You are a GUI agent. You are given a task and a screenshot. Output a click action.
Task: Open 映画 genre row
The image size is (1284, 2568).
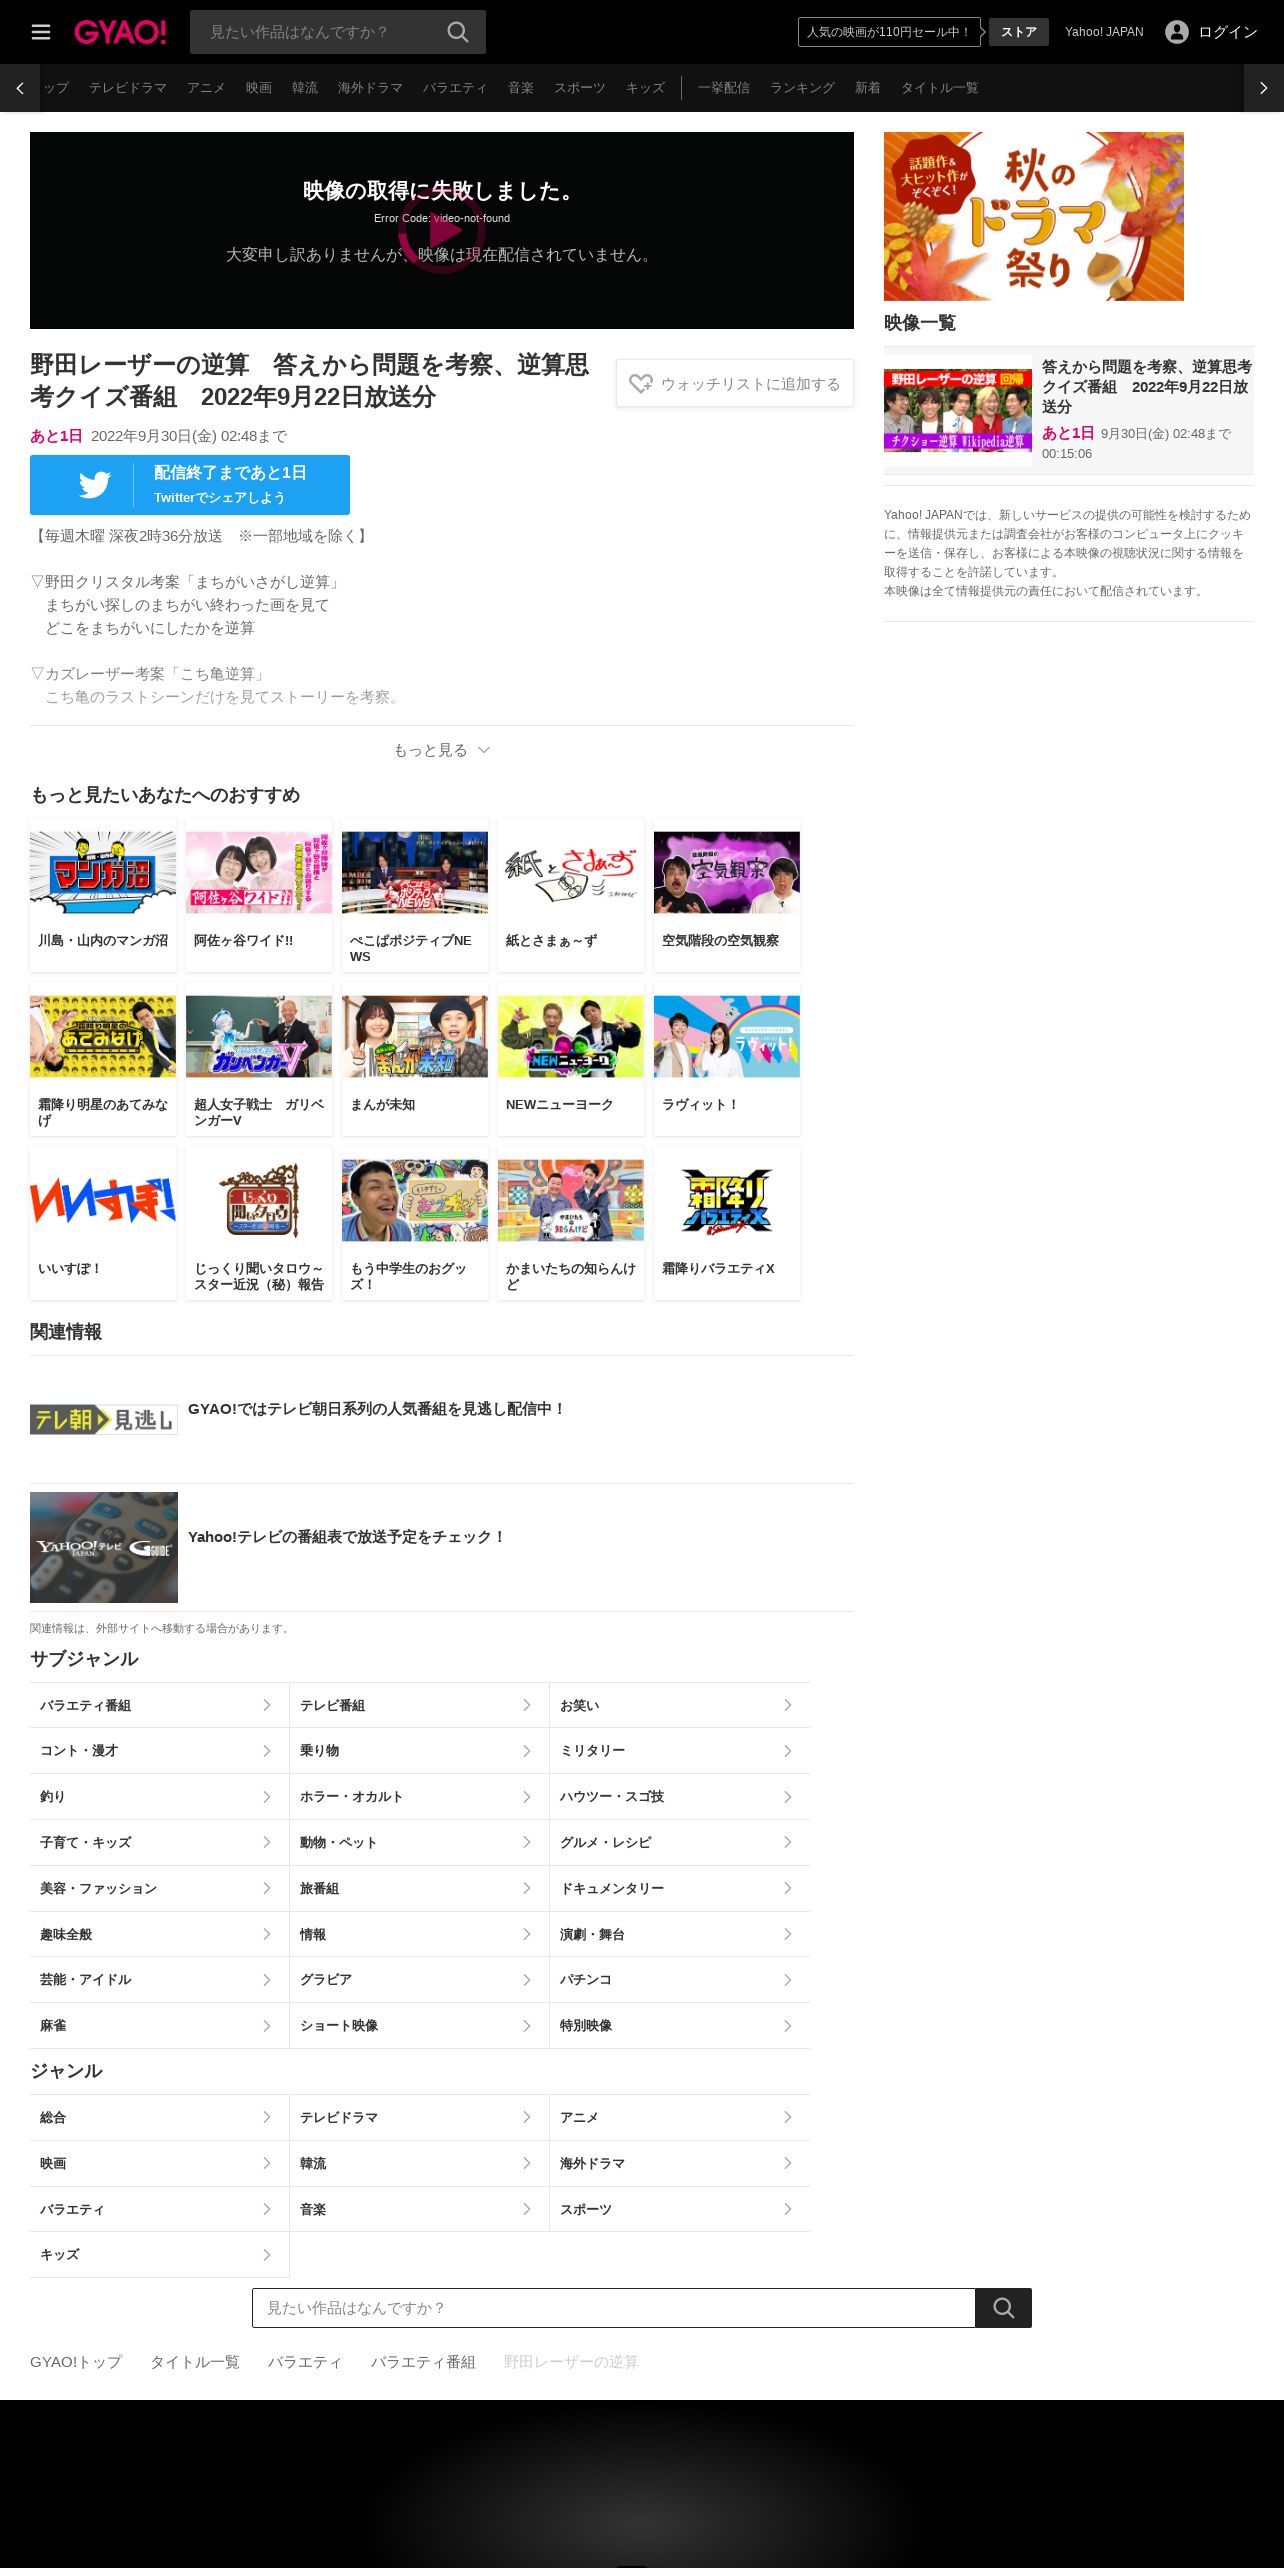click(159, 2163)
